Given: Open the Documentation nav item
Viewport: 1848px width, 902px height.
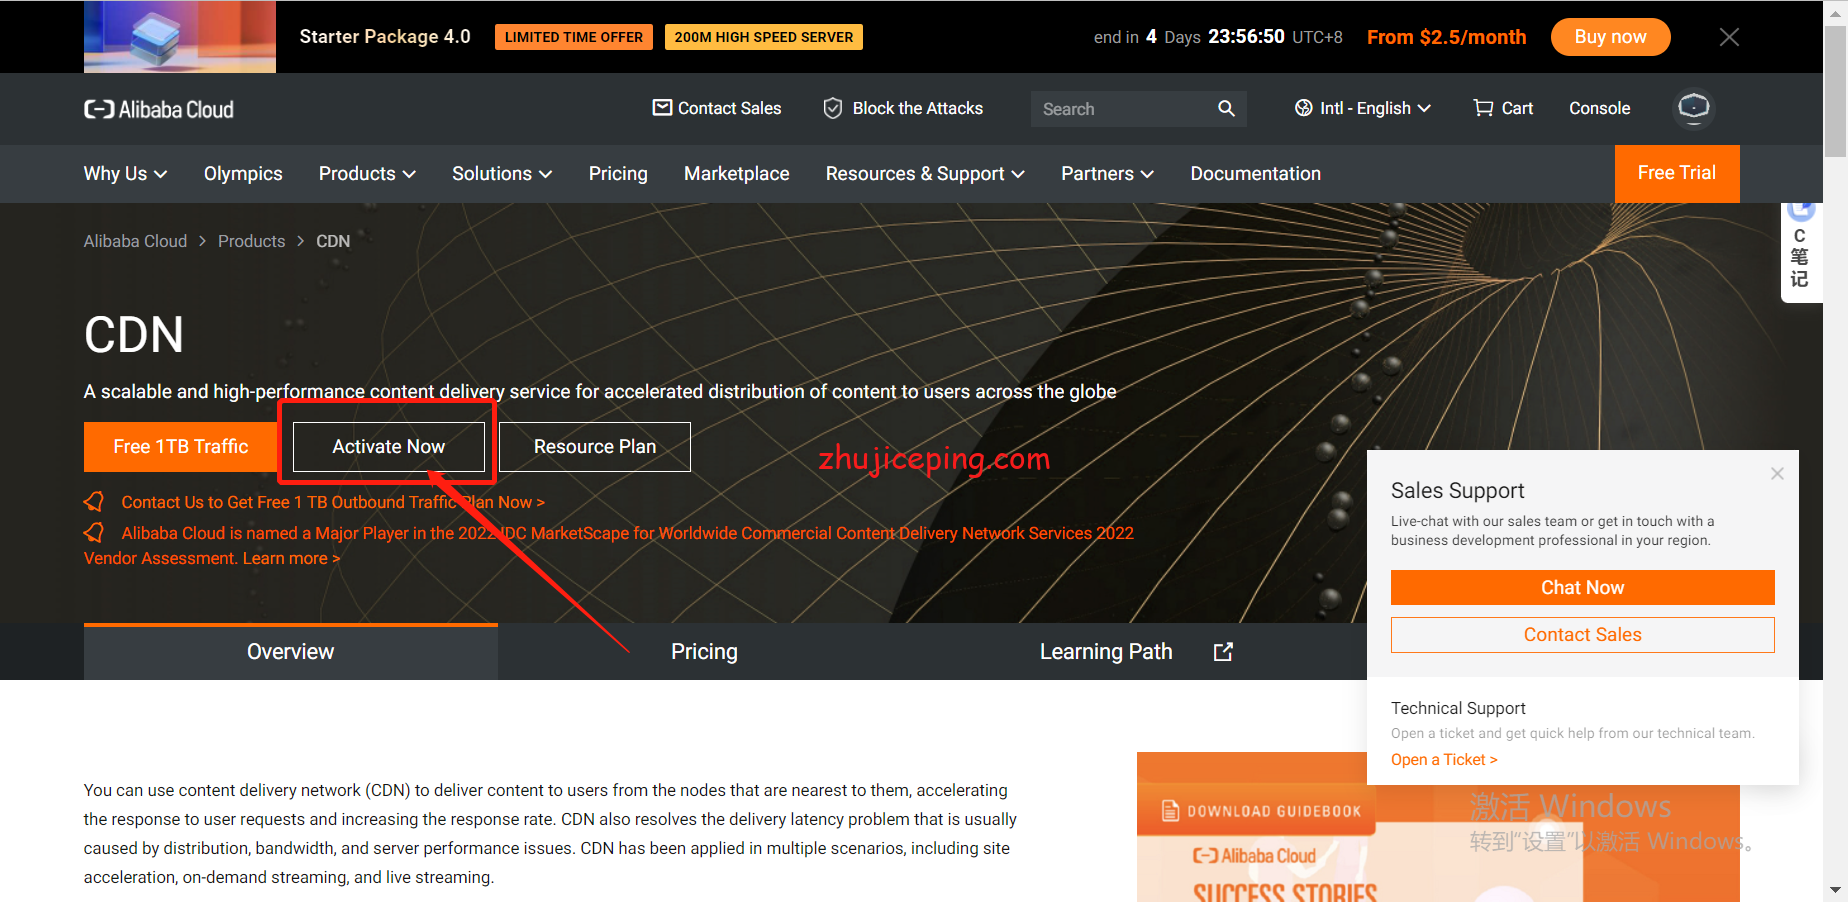Looking at the screenshot, I should point(1255,174).
